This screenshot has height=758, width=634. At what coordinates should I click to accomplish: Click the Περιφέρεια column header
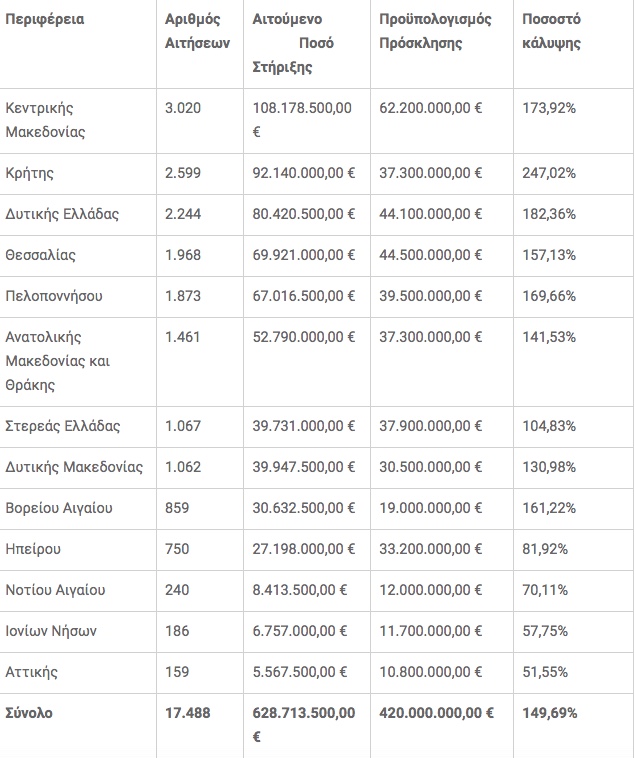tap(44, 19)
